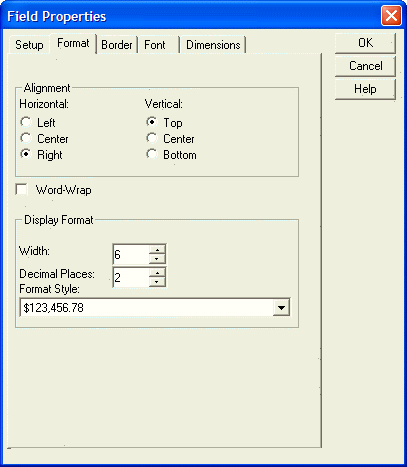Image resolution: width=407 pixels, height=467 pixels.
Task: Confirm changes with the OK button
Action: (365, 43)
